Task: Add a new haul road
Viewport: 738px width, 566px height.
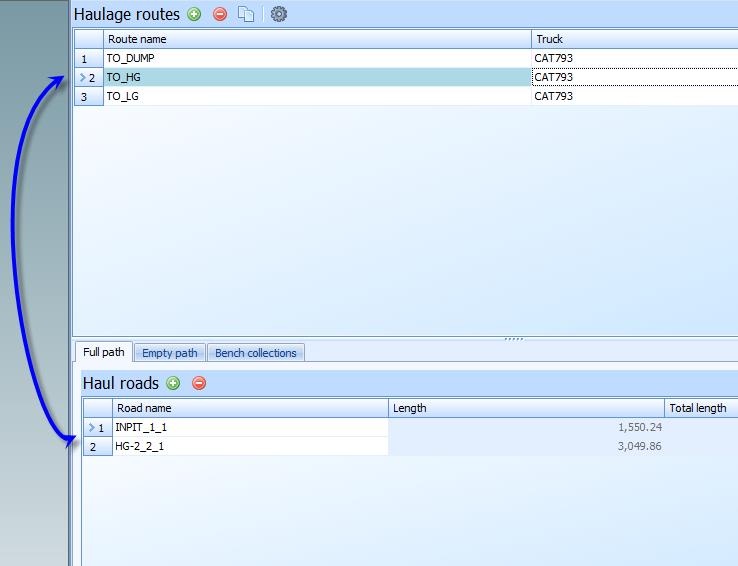Action: point(173,383)
